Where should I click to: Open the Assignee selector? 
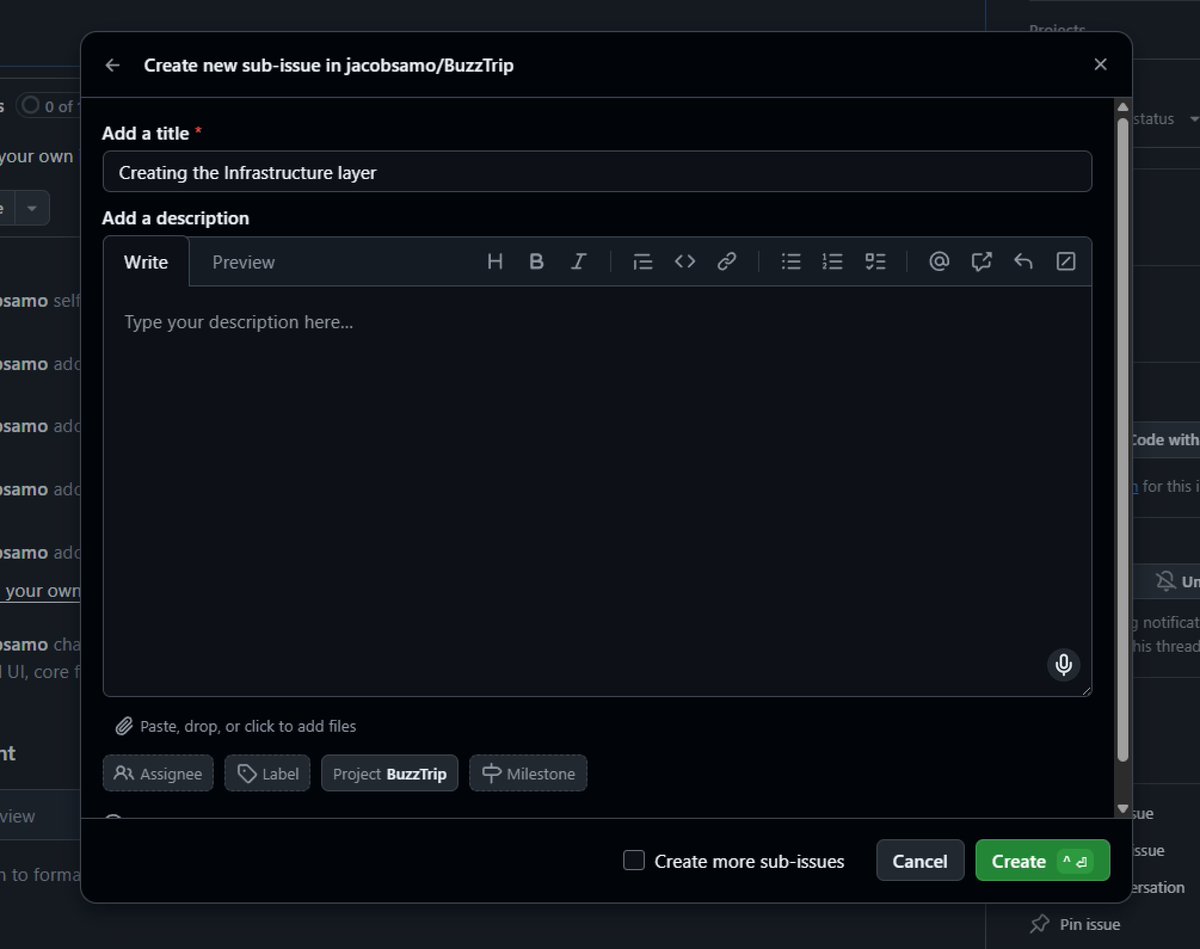(x=157, y=772)
